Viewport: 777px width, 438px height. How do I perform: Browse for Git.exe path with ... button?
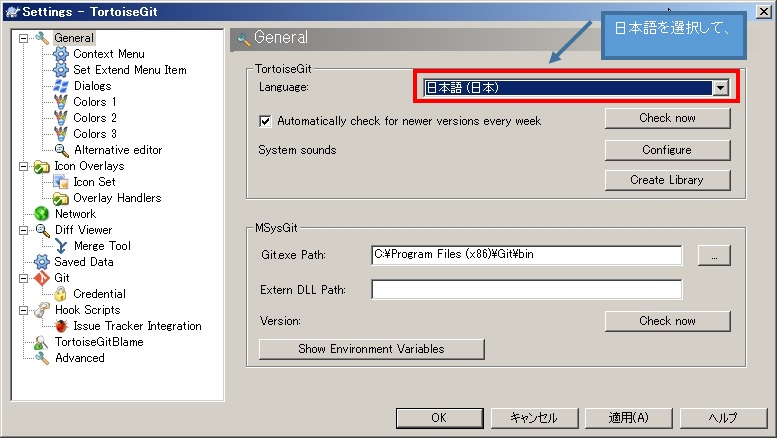pos(714,256)
